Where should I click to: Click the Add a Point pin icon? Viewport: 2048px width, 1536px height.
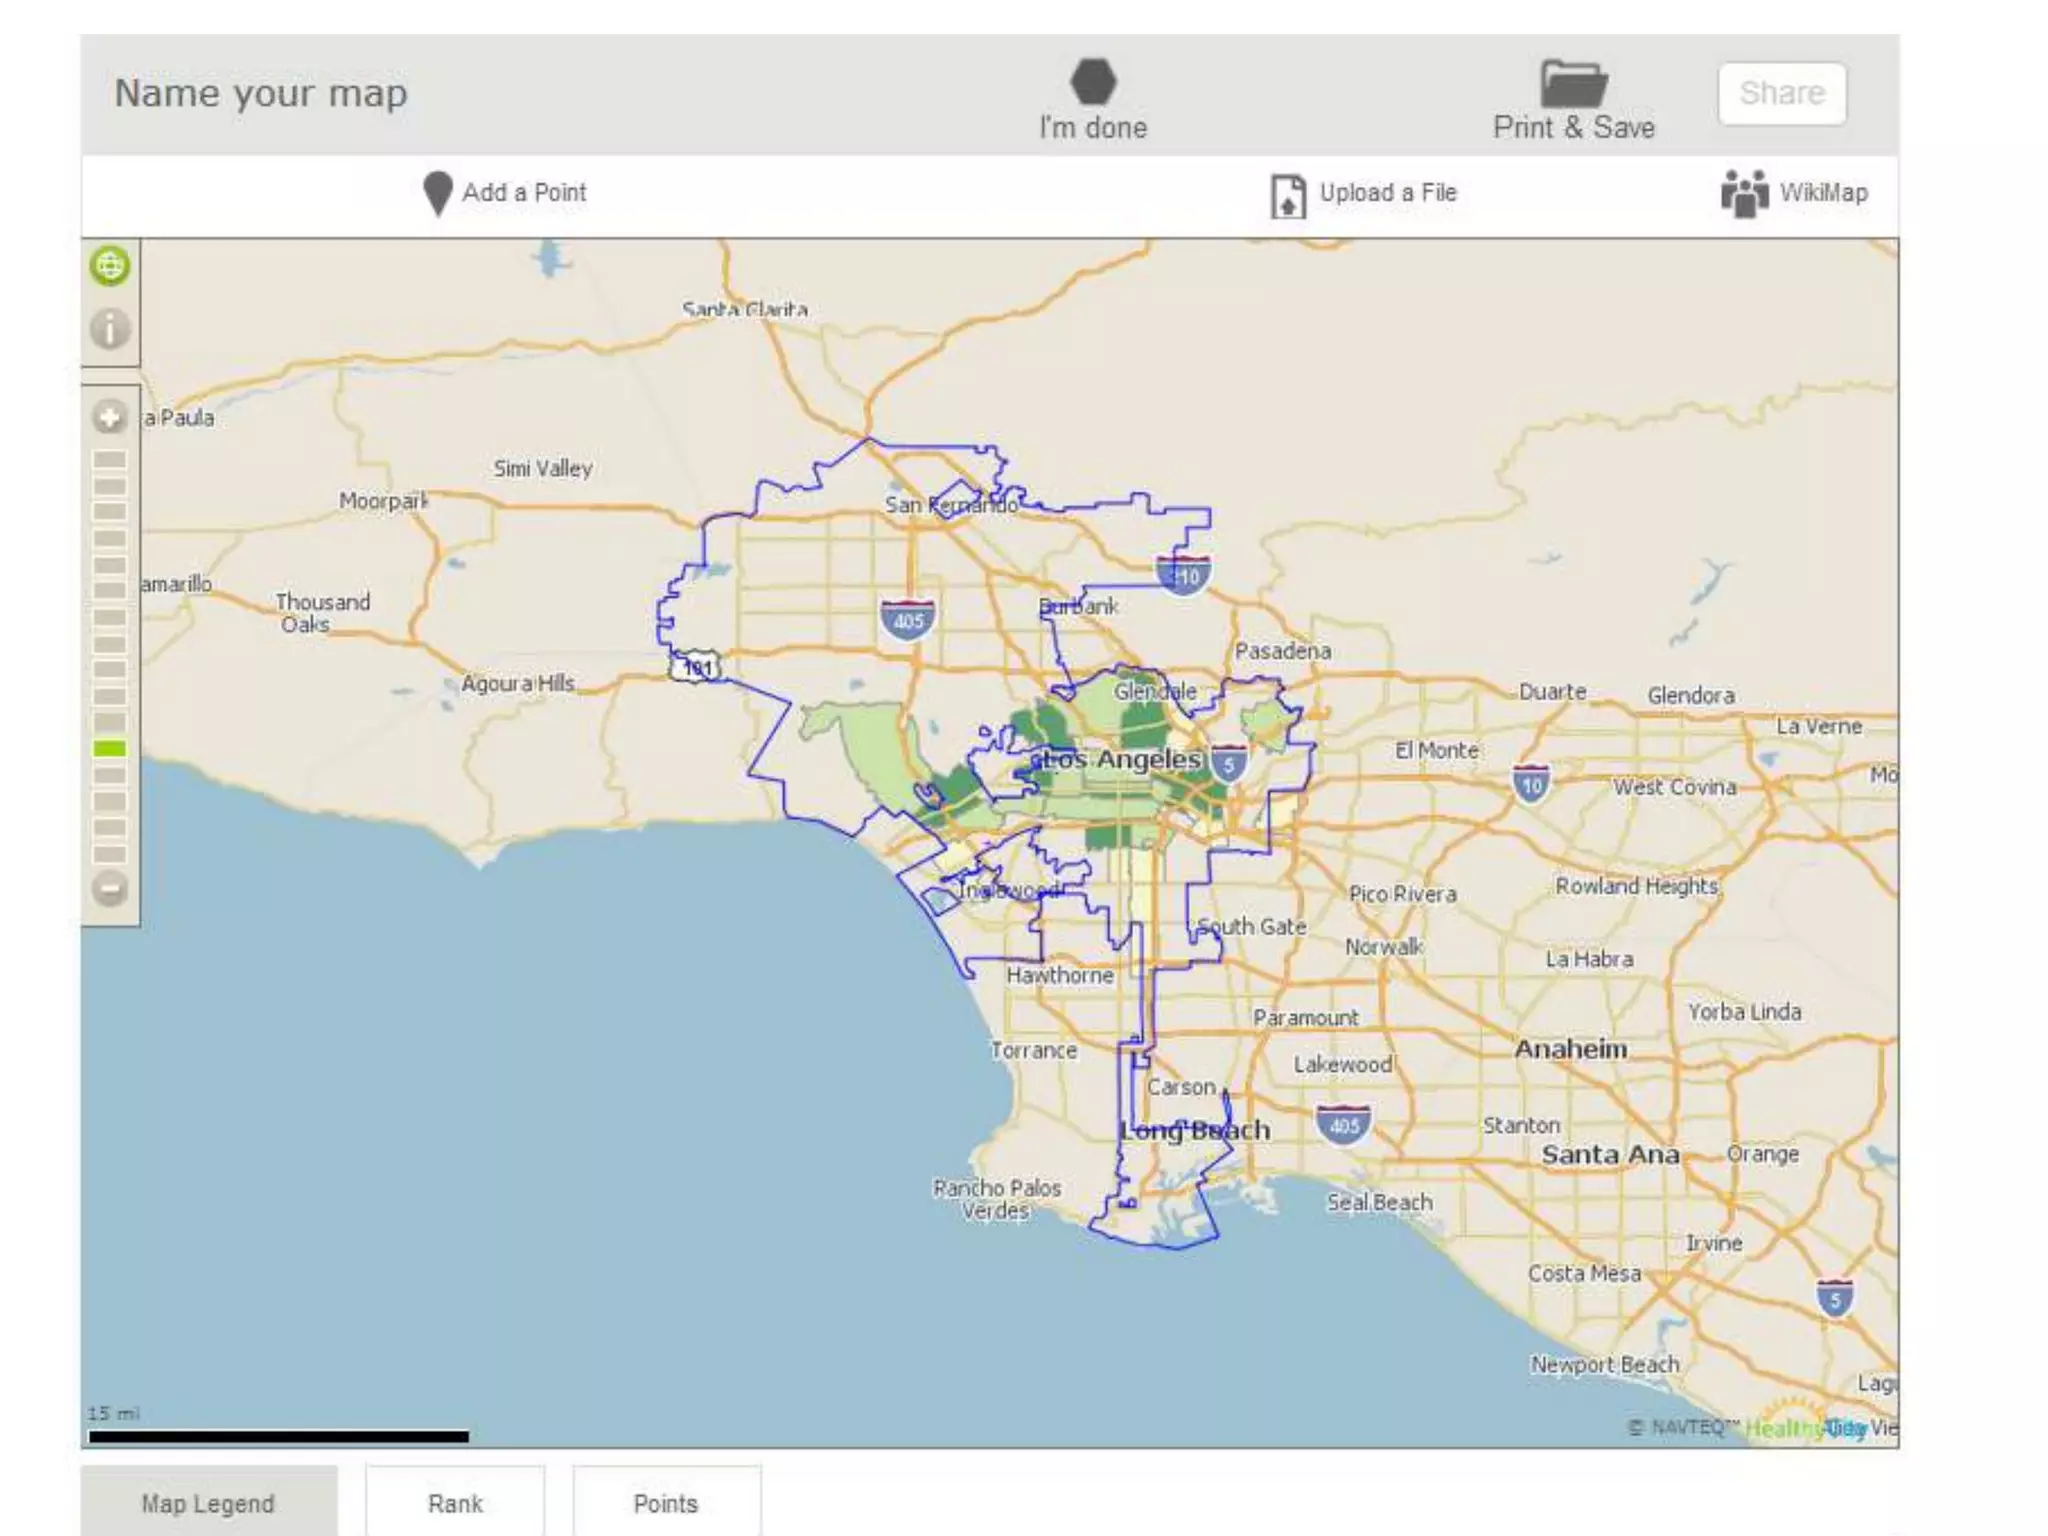pos(437,193)
